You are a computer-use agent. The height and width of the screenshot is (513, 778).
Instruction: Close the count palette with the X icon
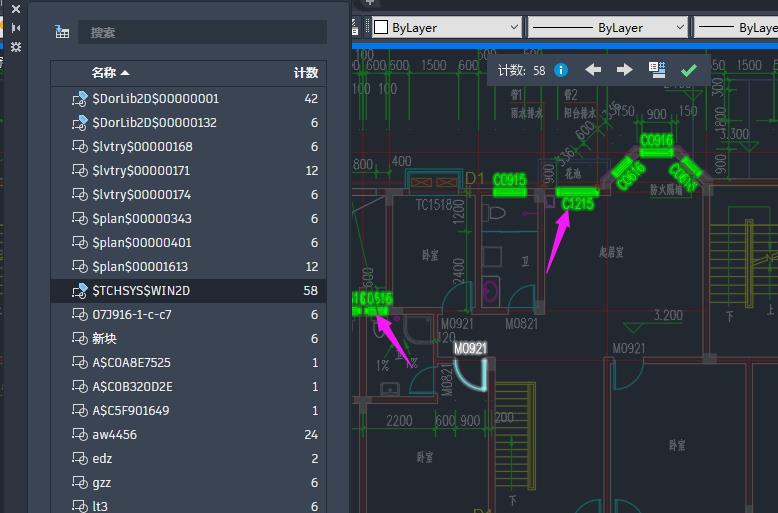[x=16, y=9]
